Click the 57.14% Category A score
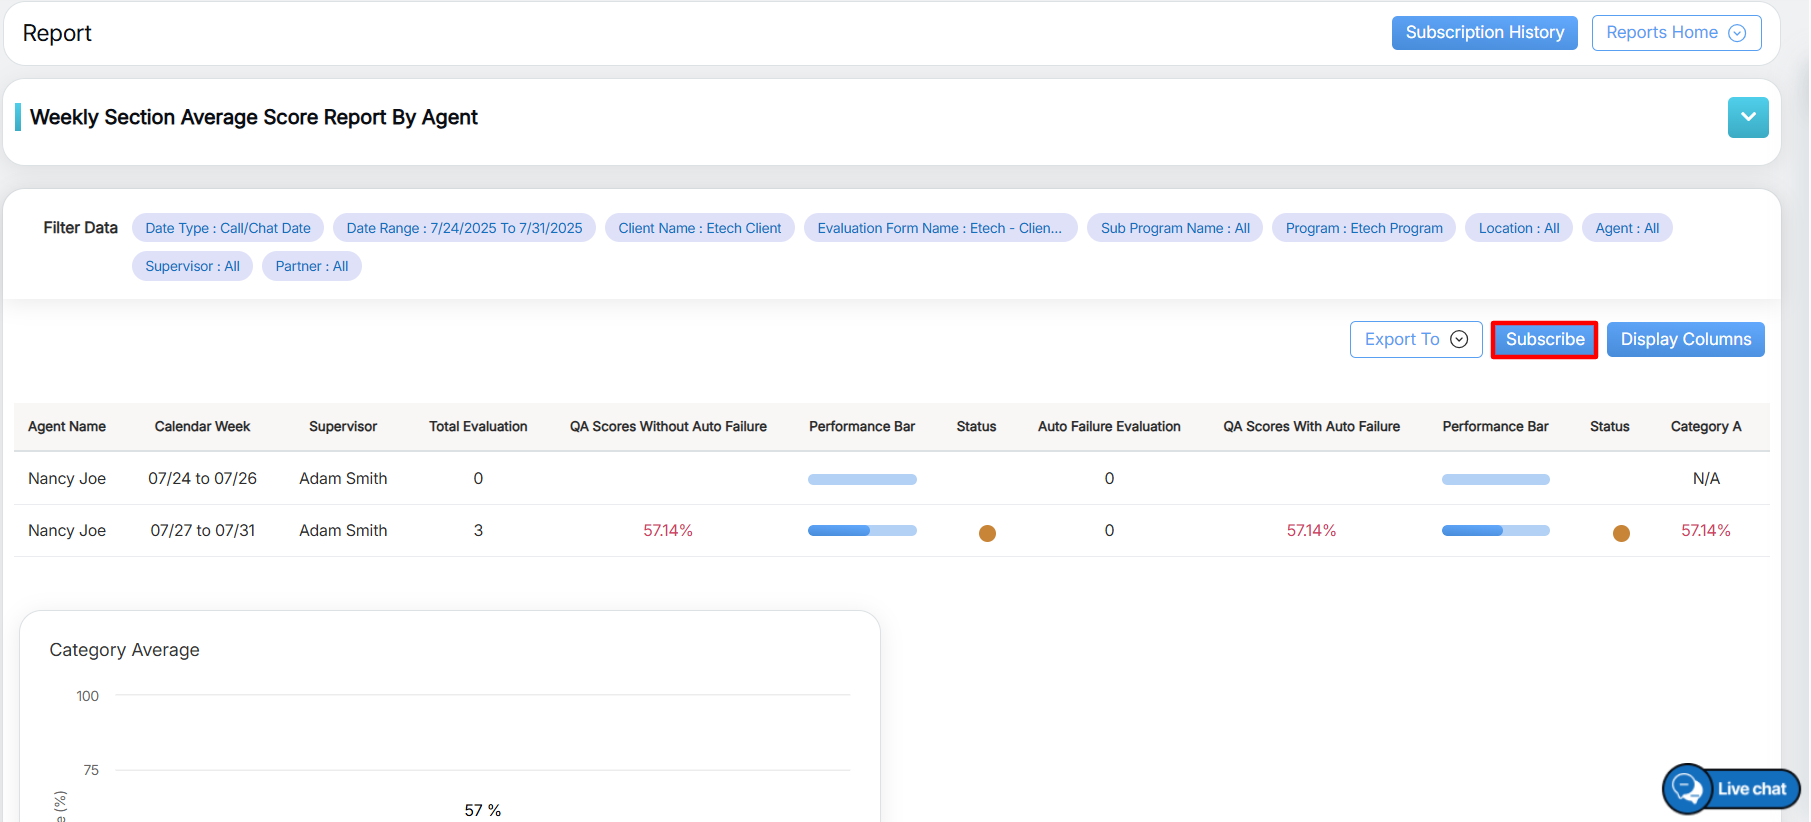Viewport: 1811px width, 822px height. pos(1705,531)
